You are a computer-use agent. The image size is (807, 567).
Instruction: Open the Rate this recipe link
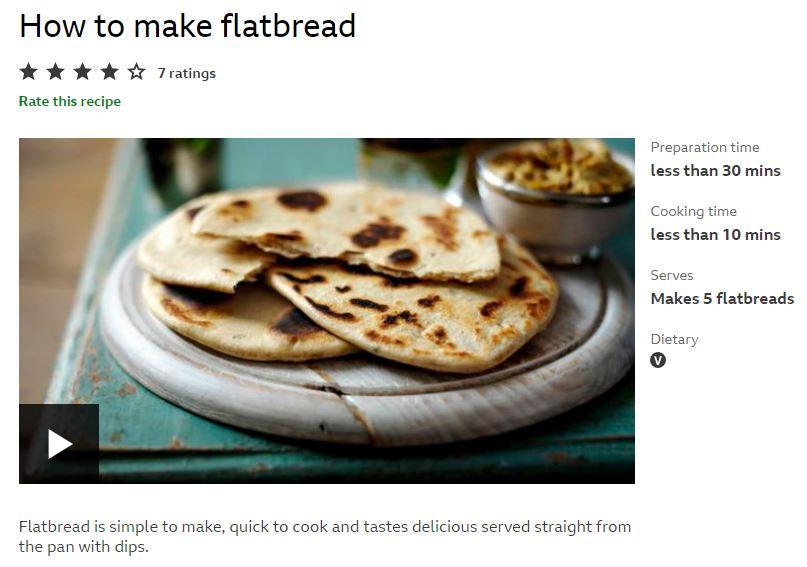(x=69, y=101)
